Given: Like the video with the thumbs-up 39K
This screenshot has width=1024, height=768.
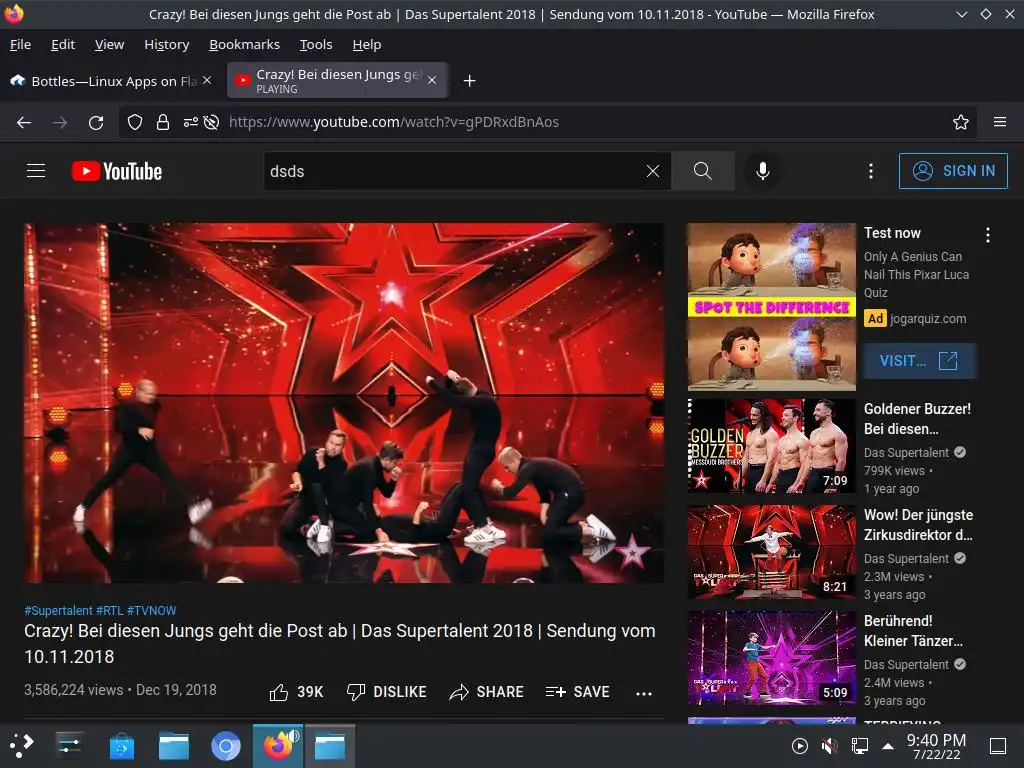Looking at the screenshot, I should coord(296,692).
